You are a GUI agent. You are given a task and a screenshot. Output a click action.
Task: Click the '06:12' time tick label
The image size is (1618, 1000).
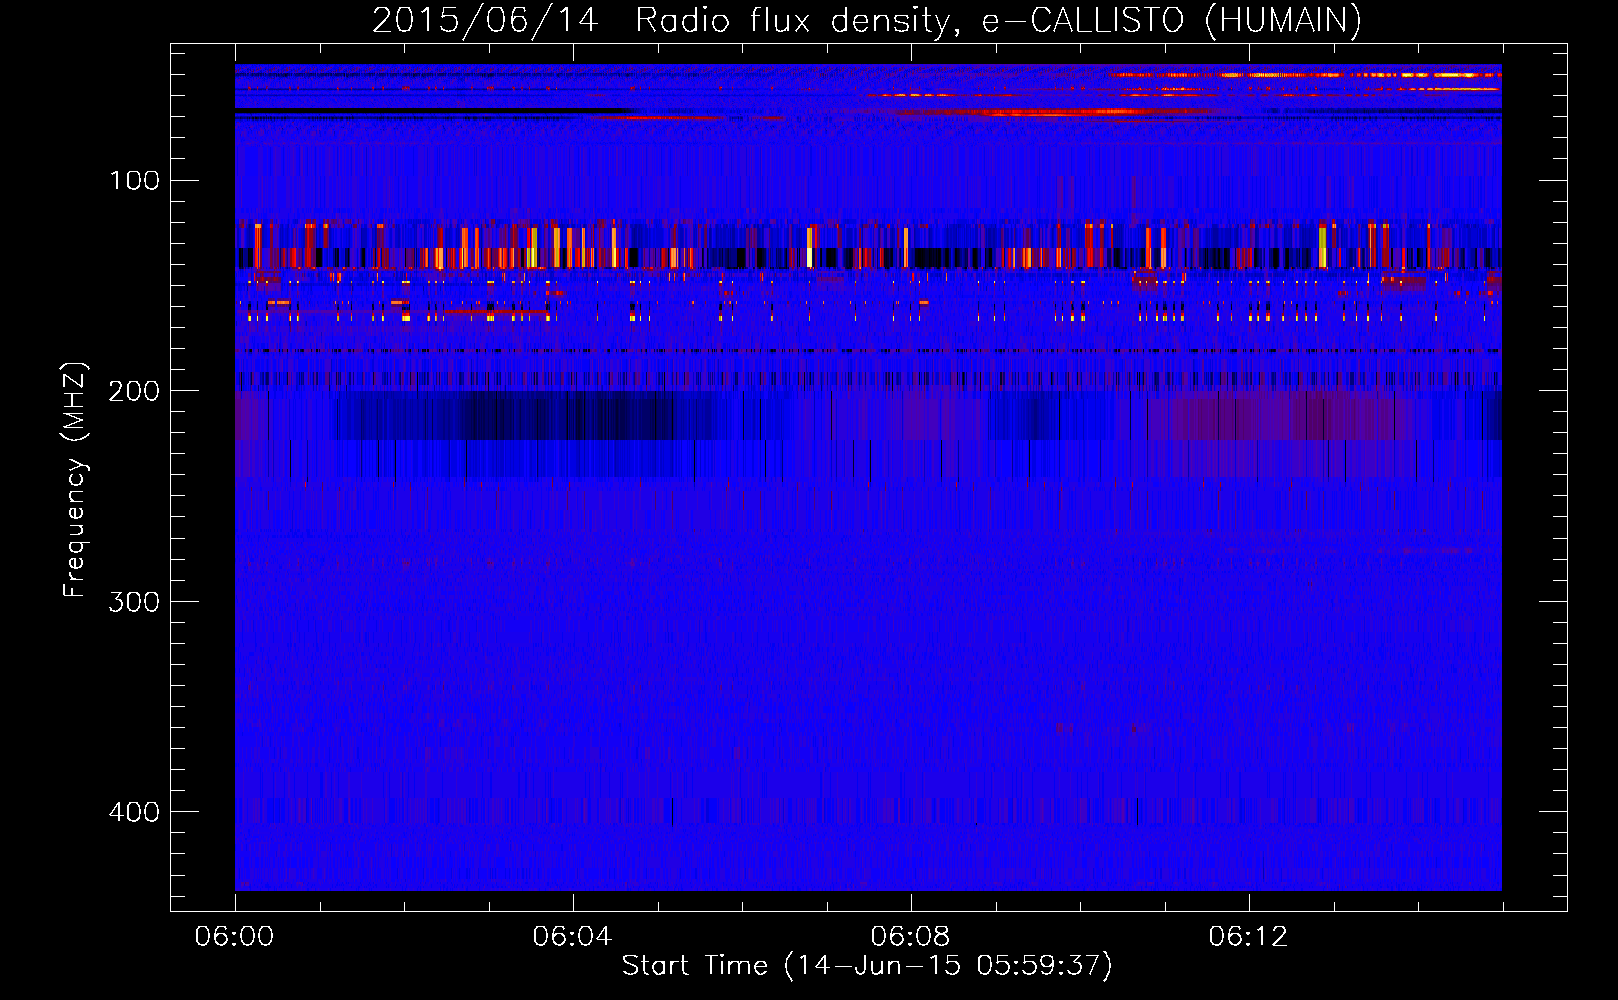1248,937
